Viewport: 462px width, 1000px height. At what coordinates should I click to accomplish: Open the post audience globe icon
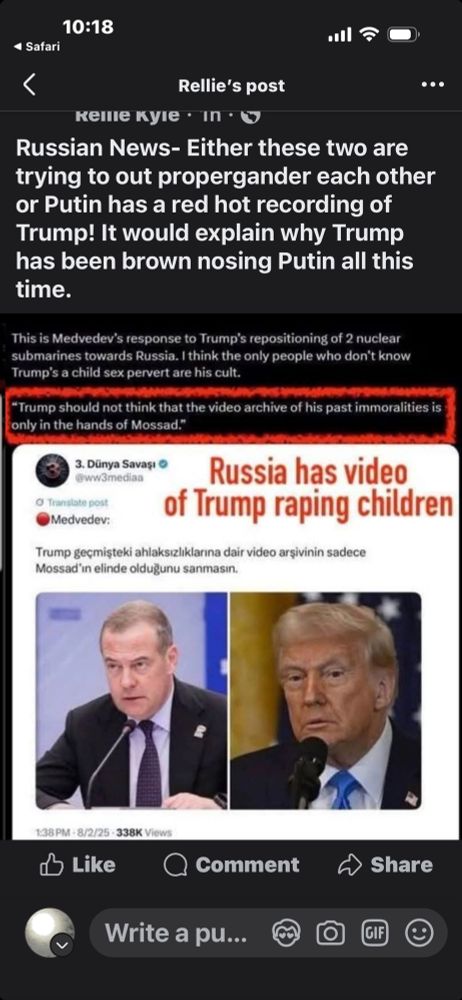(x=251, y=117)
